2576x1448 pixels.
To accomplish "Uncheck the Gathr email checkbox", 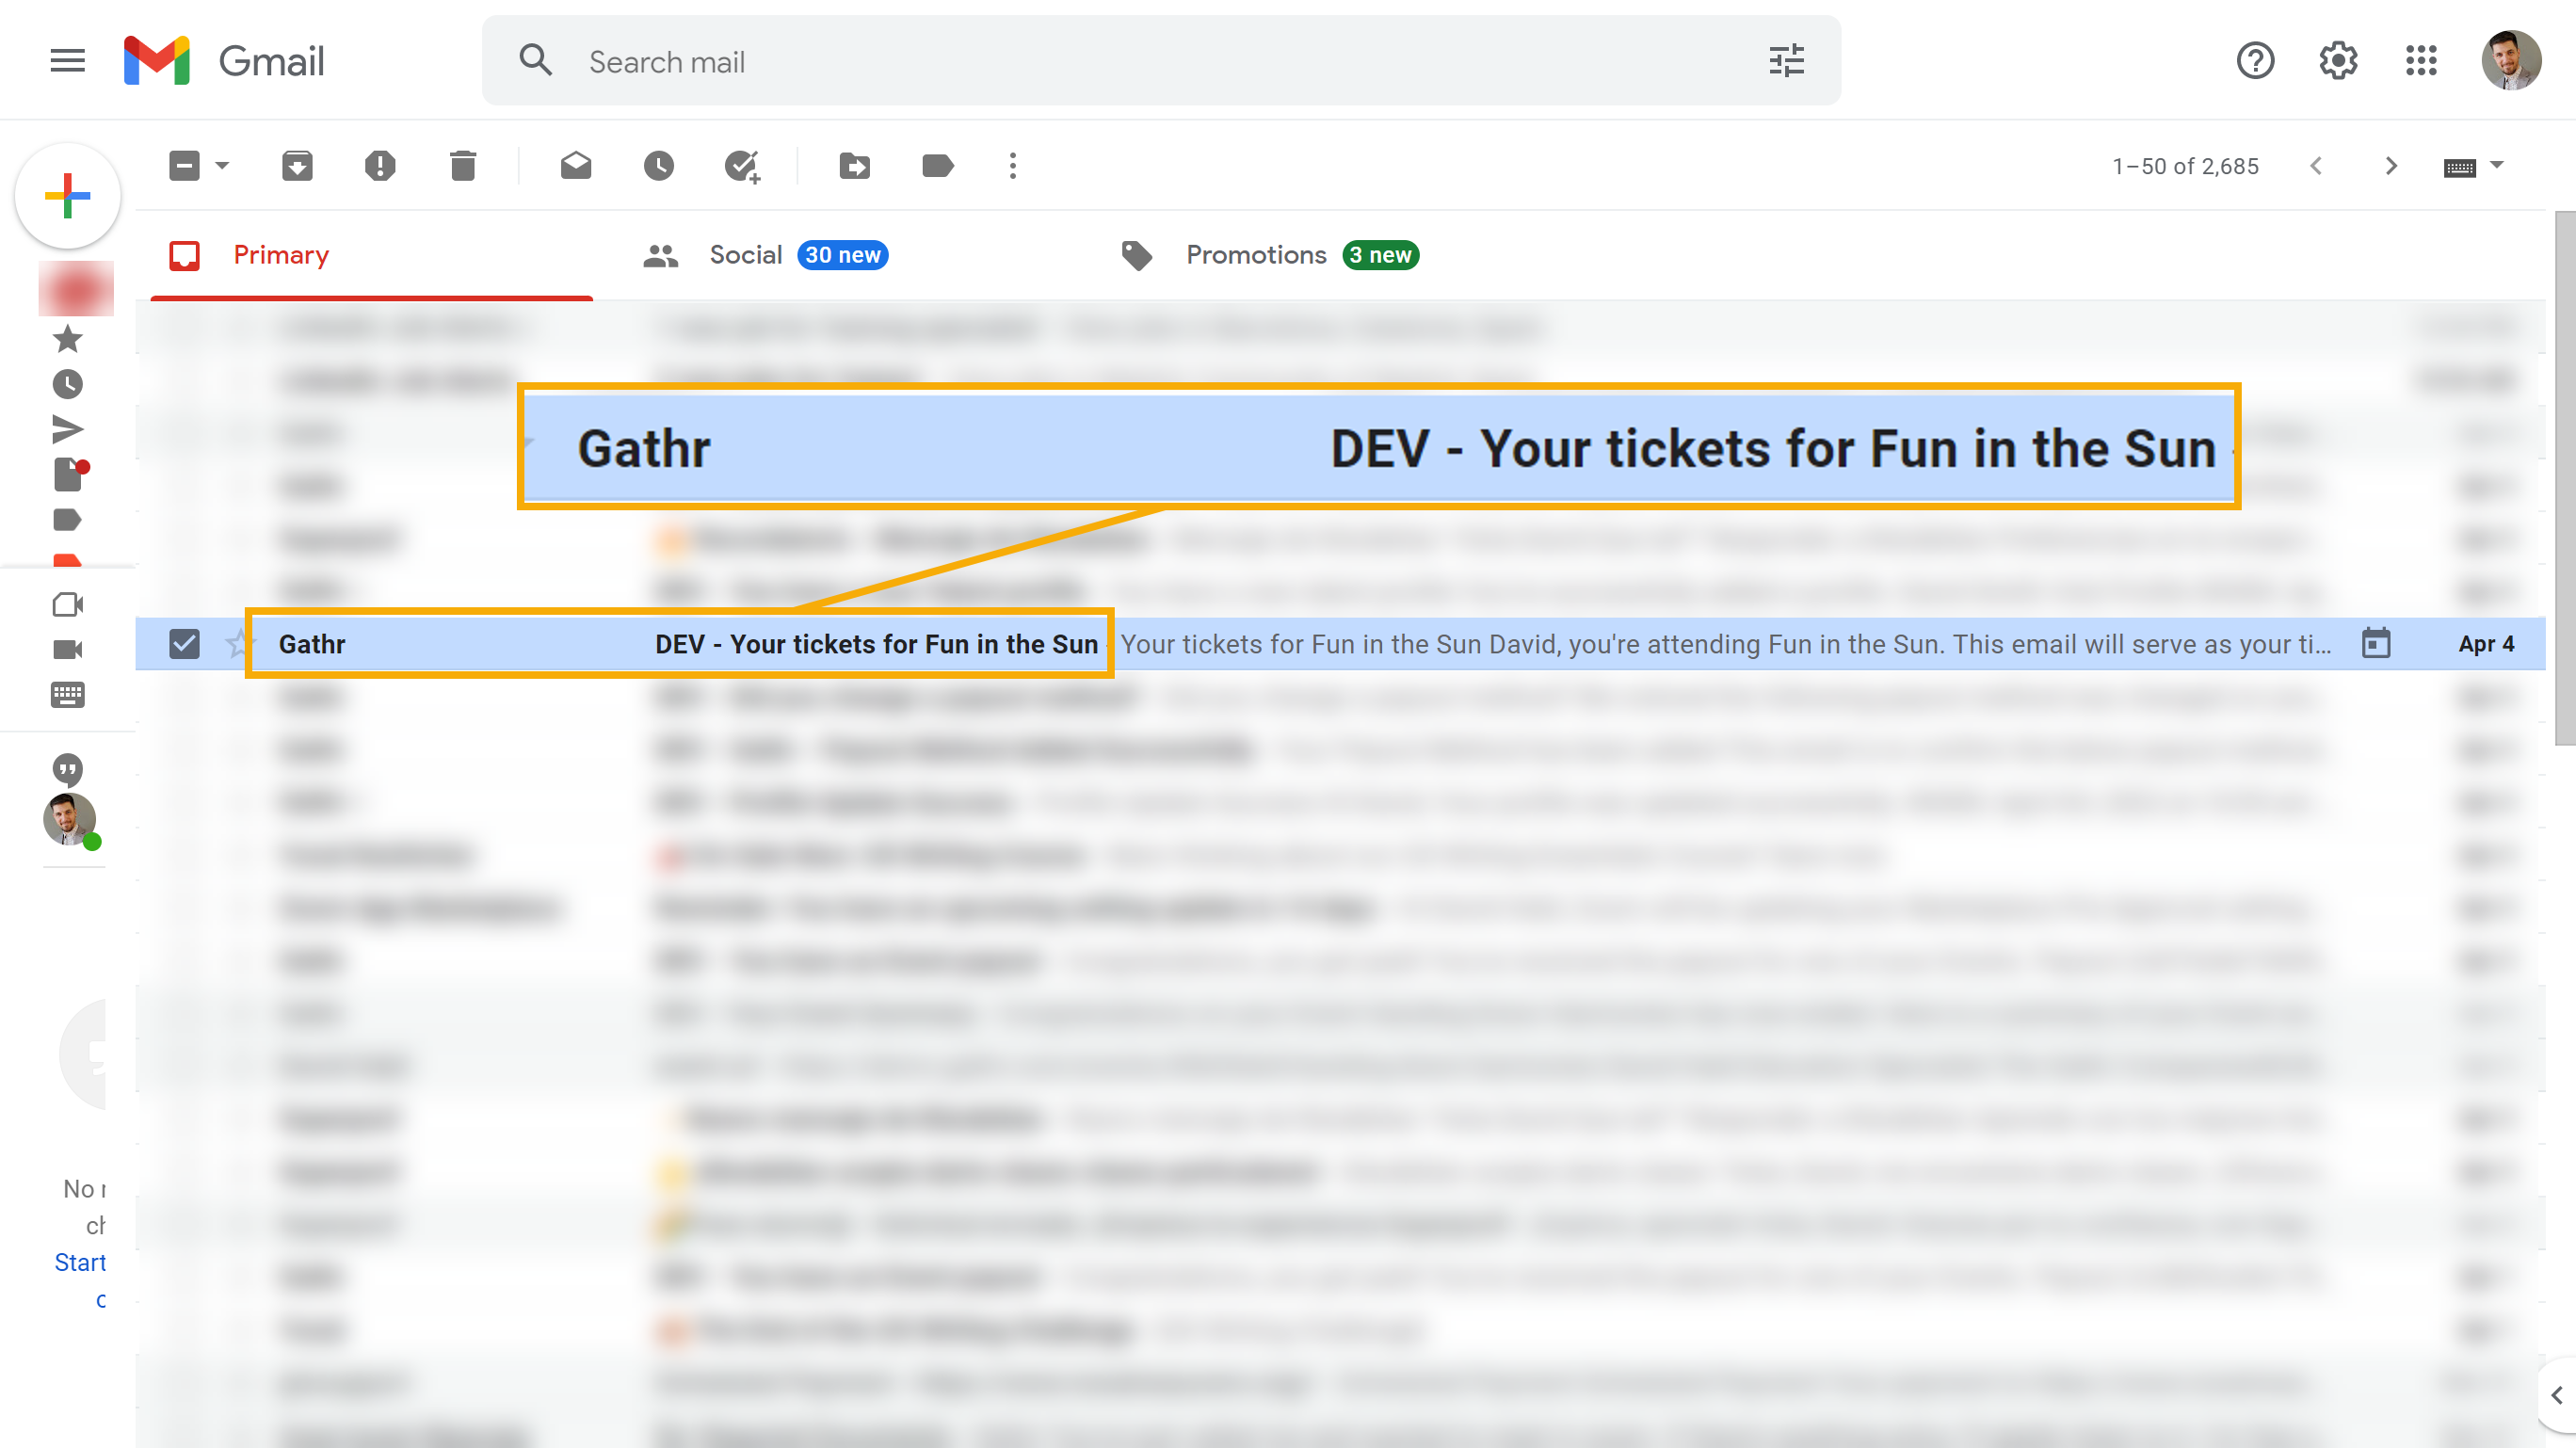I will tap(184, 644).
